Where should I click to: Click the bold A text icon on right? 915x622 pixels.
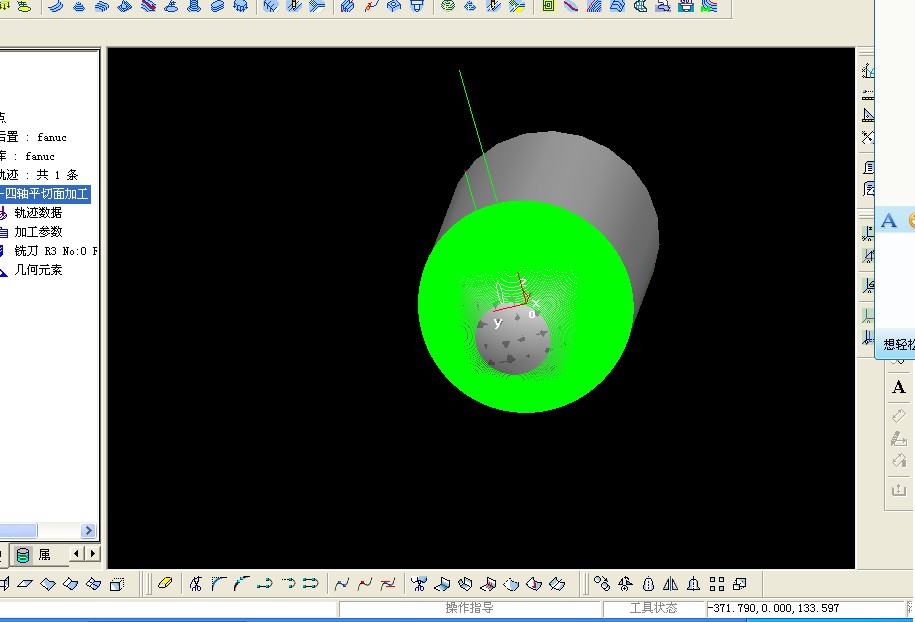click(x=898, y=388)
